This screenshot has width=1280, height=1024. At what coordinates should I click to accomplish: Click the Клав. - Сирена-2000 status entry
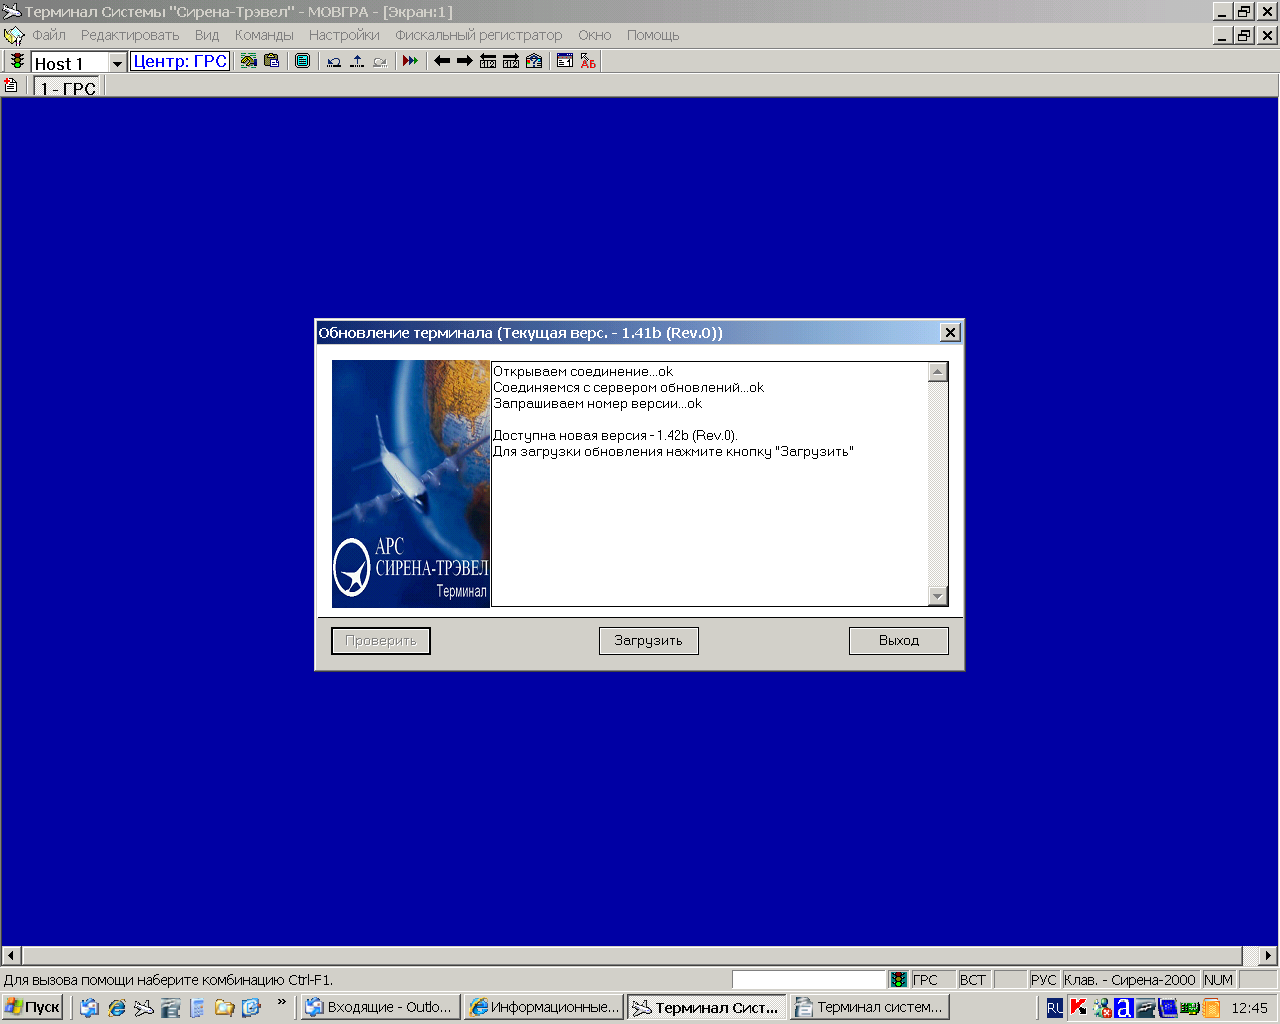pos(1130,980)
